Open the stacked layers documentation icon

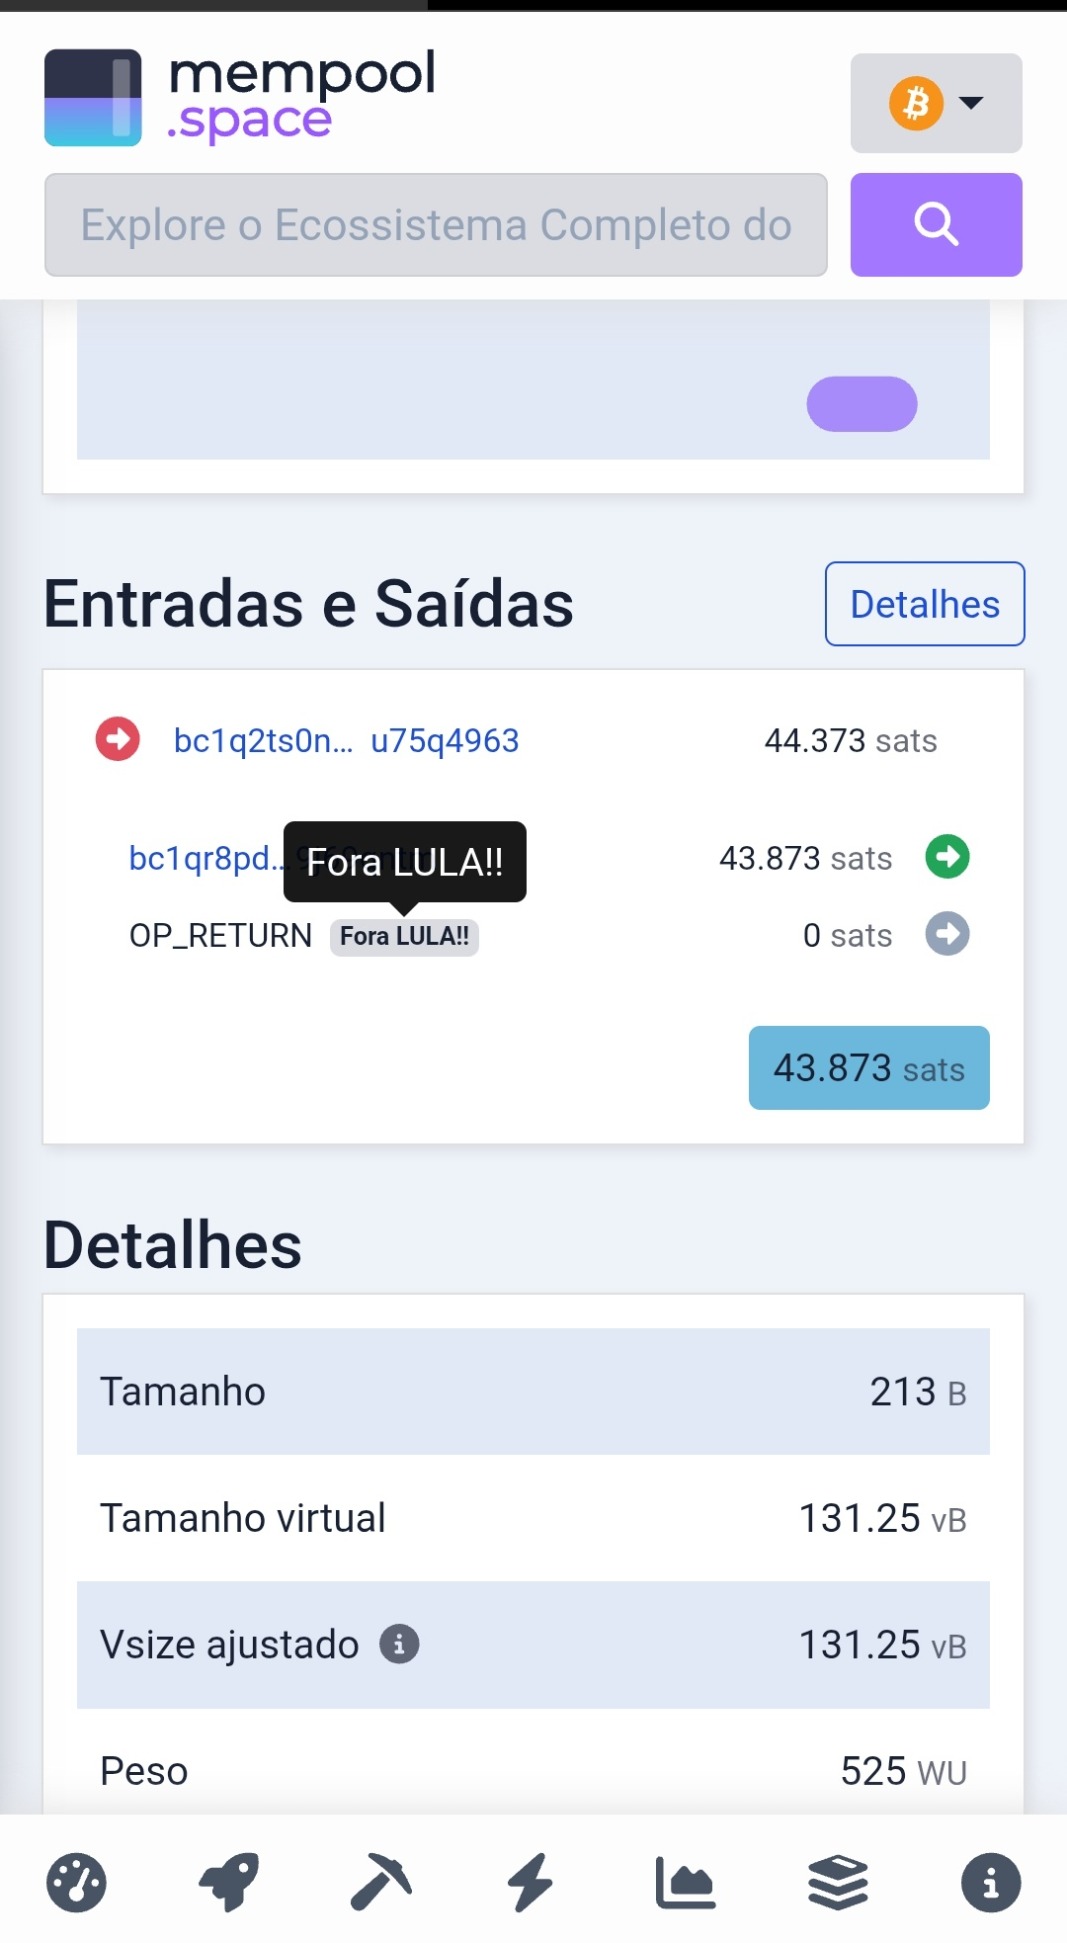(x=838, y=1883)
